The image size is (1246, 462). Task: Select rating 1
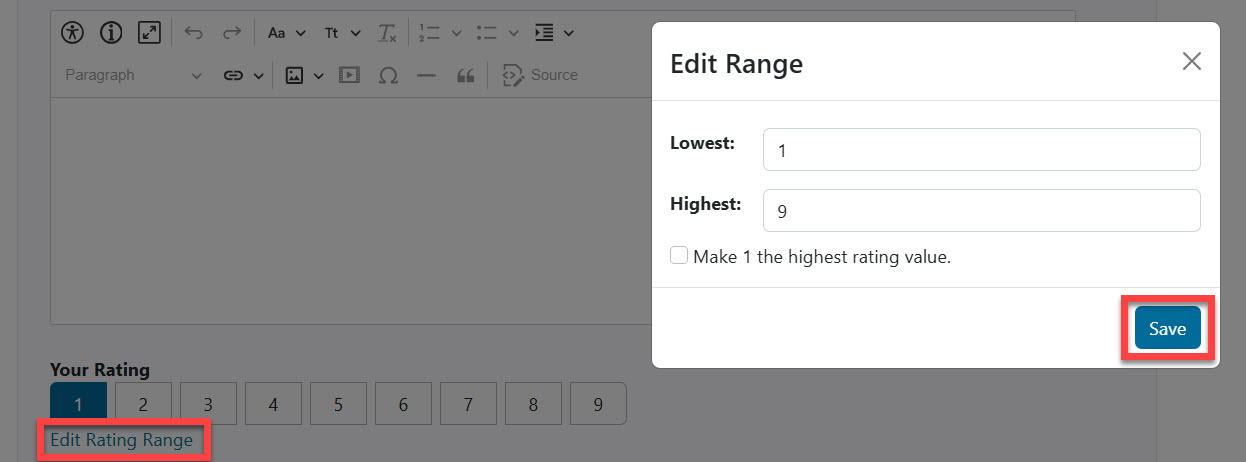pyautogui.click(x=78, y=404)
